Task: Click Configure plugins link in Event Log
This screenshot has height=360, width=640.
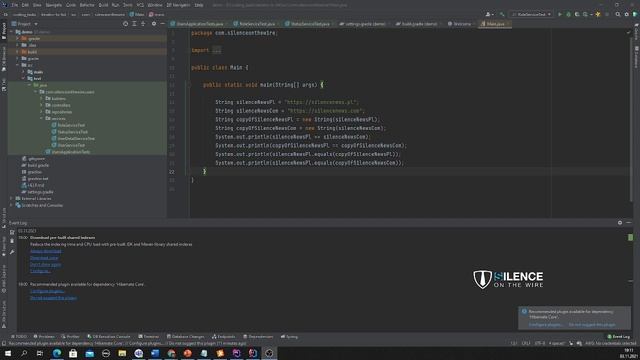Action: click(47, 291)
